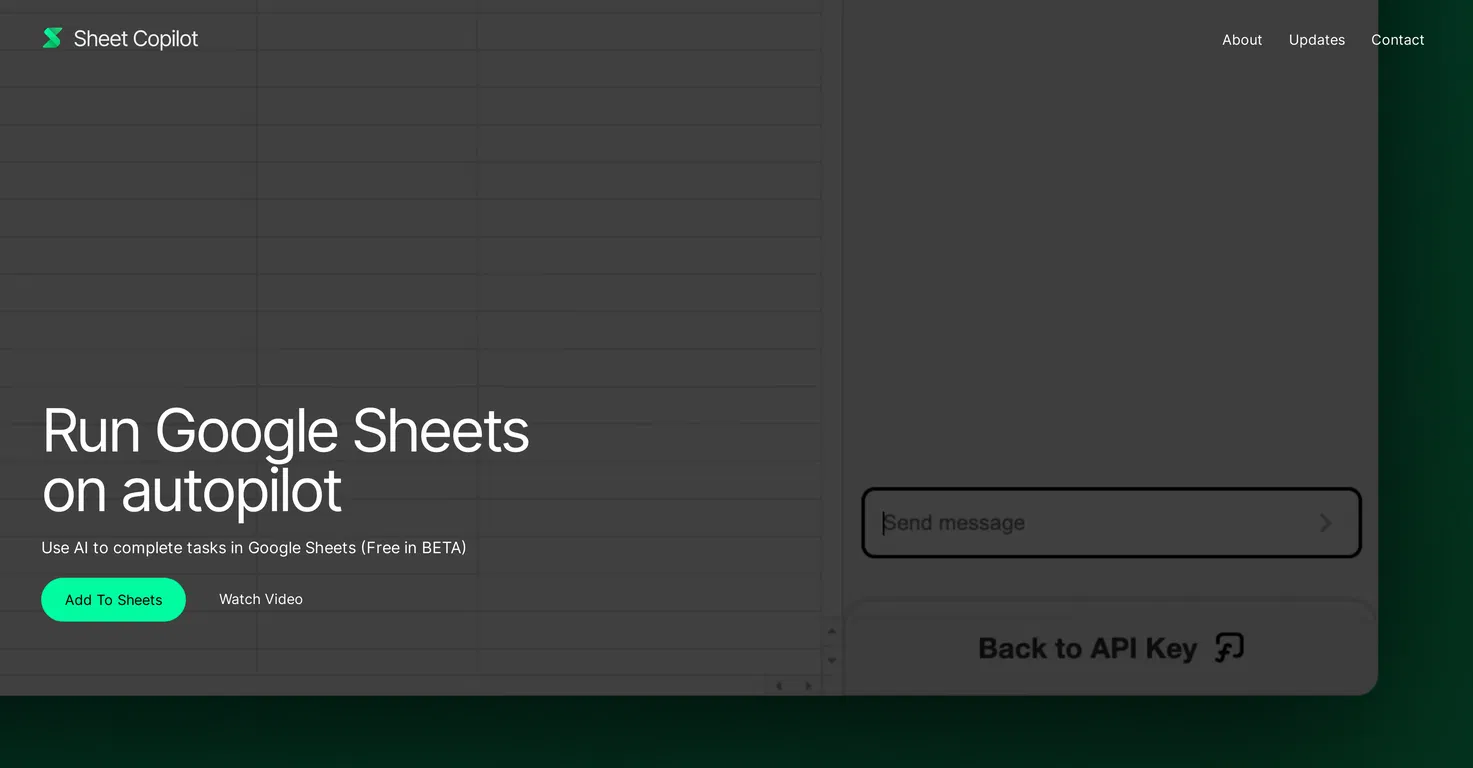Click the Watch Video link
The image size is (1473, 768).
261,599
